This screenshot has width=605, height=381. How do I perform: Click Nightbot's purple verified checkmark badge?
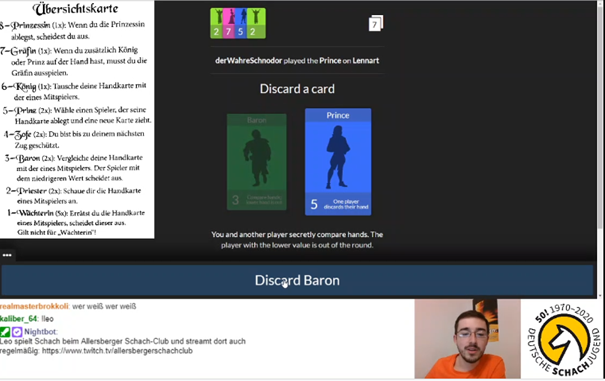(x=17, y=332)
